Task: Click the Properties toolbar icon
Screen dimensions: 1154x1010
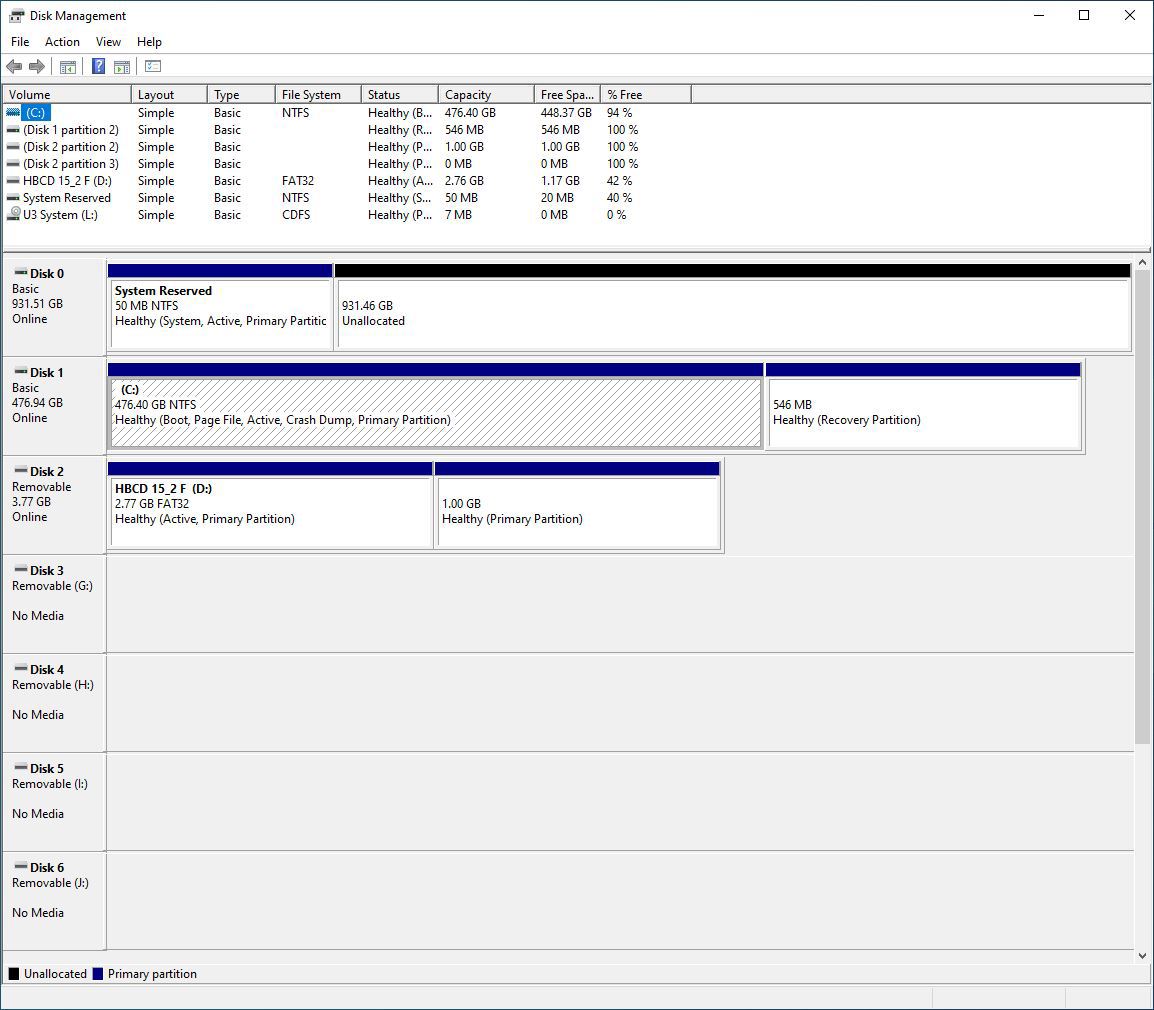Action: click(152, 66)
